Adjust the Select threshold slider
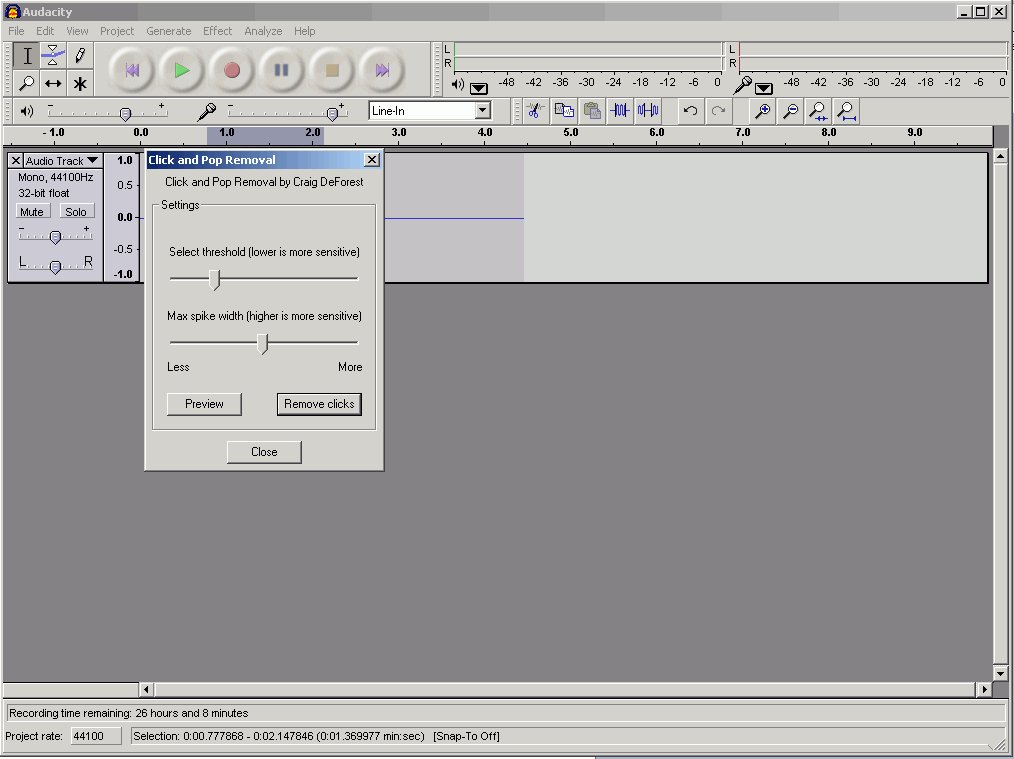The image size is (1014, 759). (215, 279)
